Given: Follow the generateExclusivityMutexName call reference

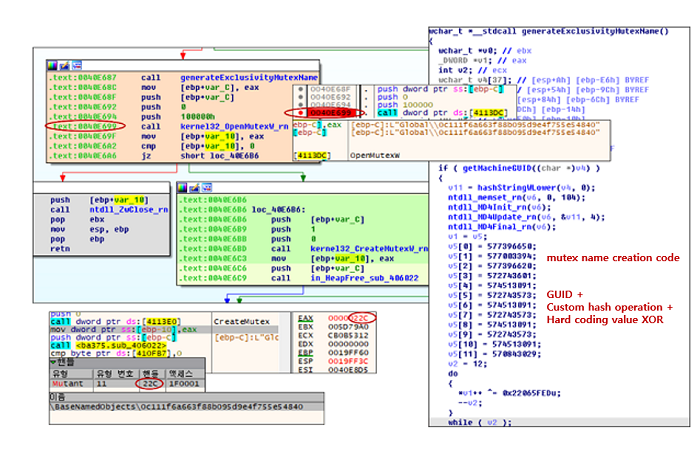Looking at the screenshot, I should (249, 78).
